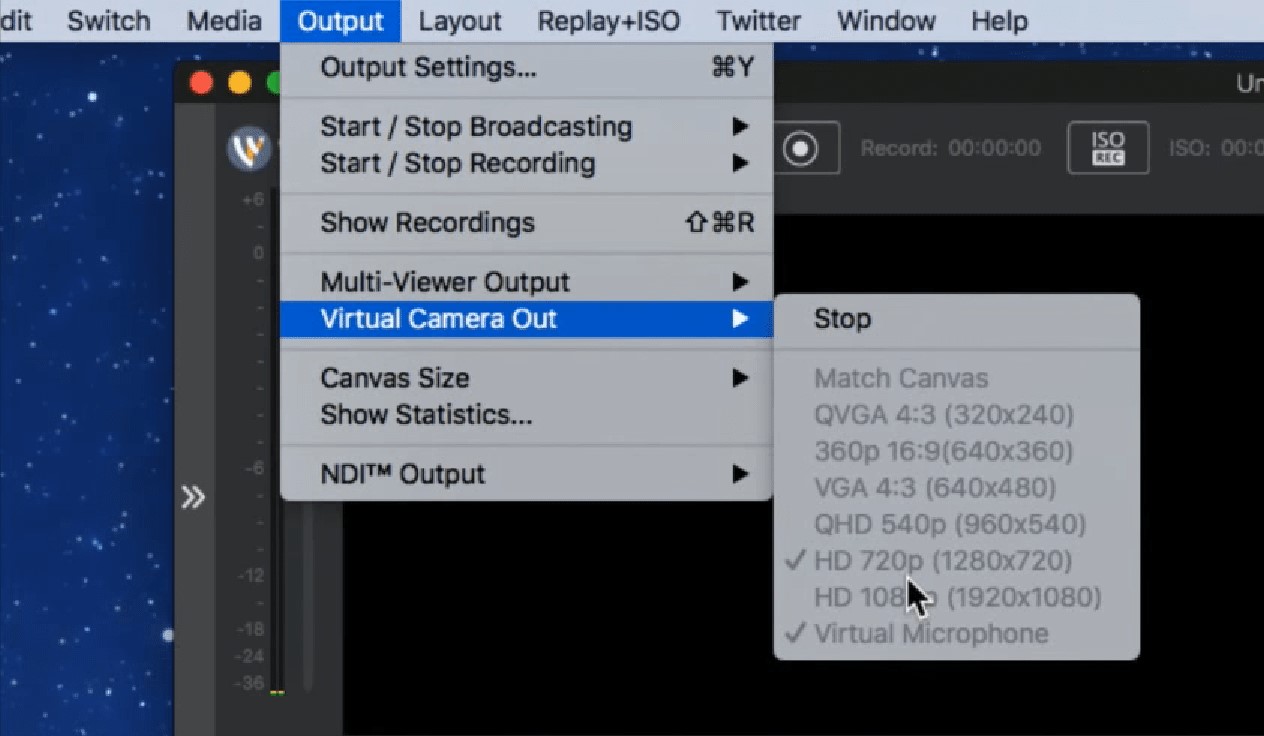Viewport: 1264px width, 736px height.
Task: Click Stop in Virtual Camera submenu
Action: click(x=957, y=319)
